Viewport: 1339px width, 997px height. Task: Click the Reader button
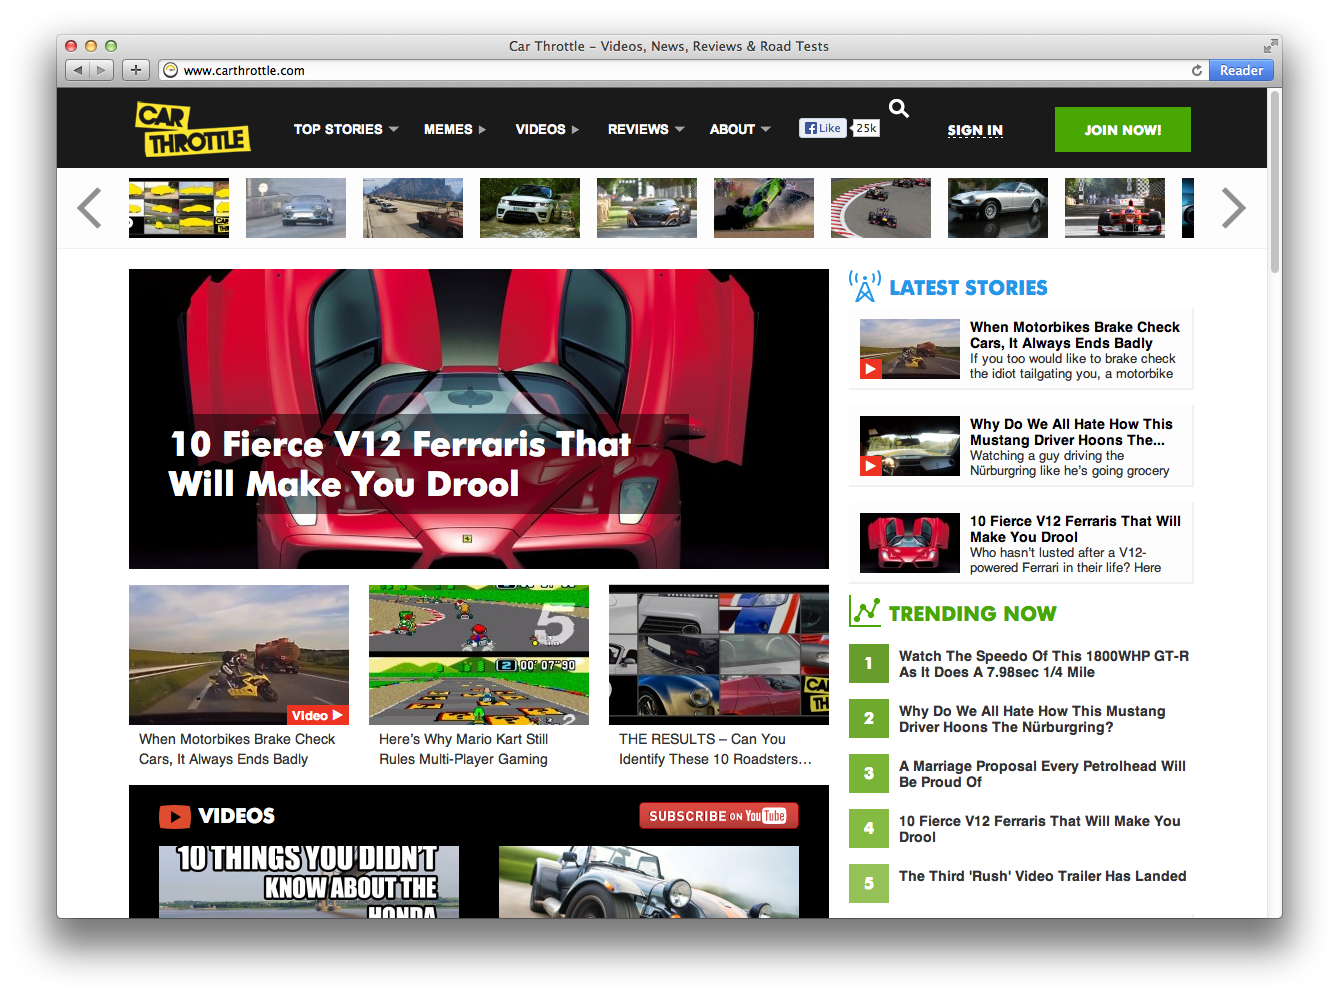tap(1241, 70)
